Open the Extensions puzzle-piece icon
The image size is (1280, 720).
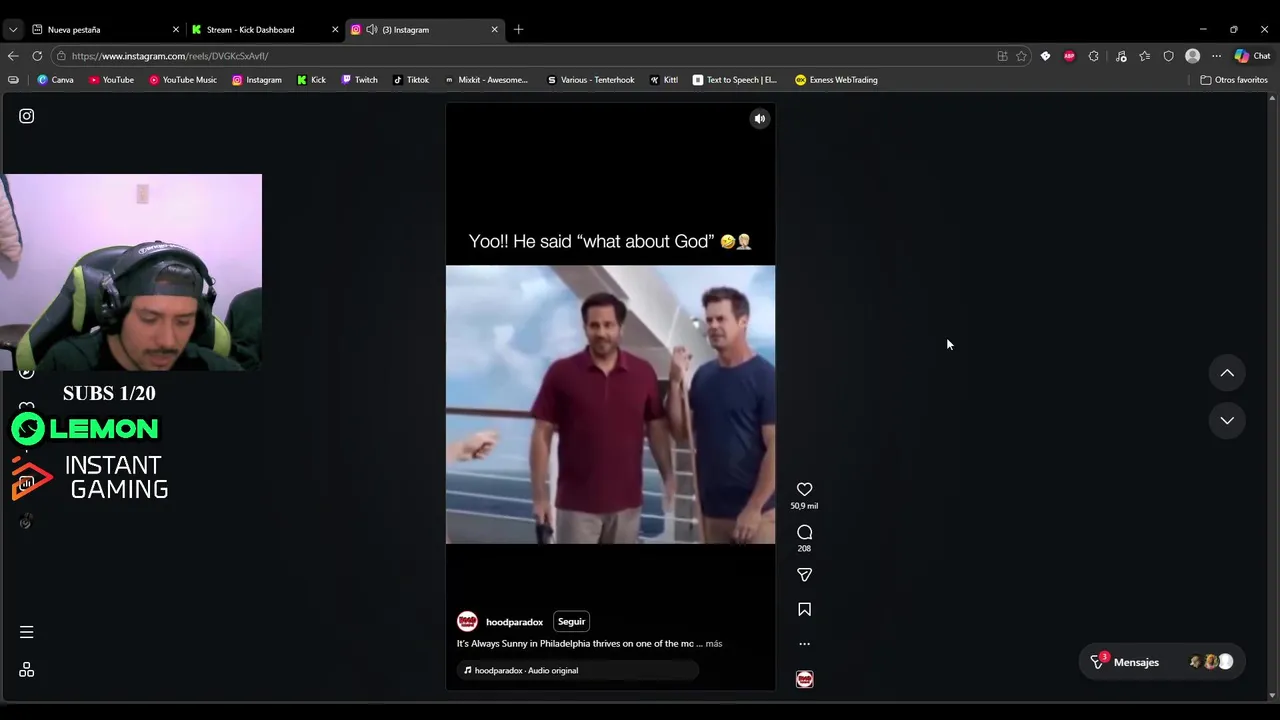pyautogui.click(x=1093, y=56)
